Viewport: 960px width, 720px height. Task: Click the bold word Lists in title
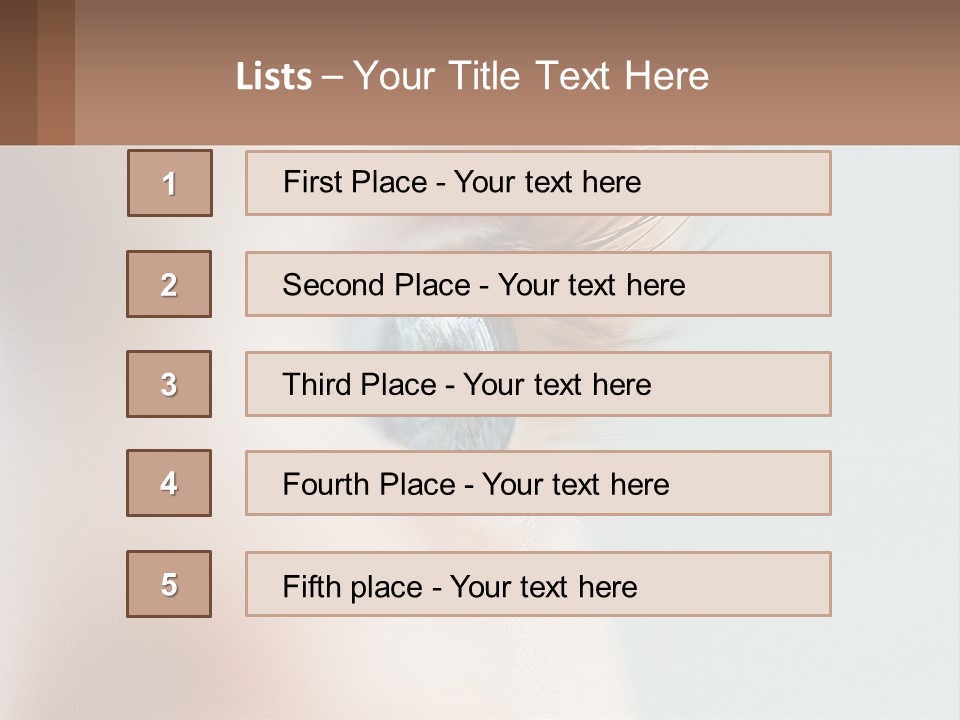click(274, 77)
